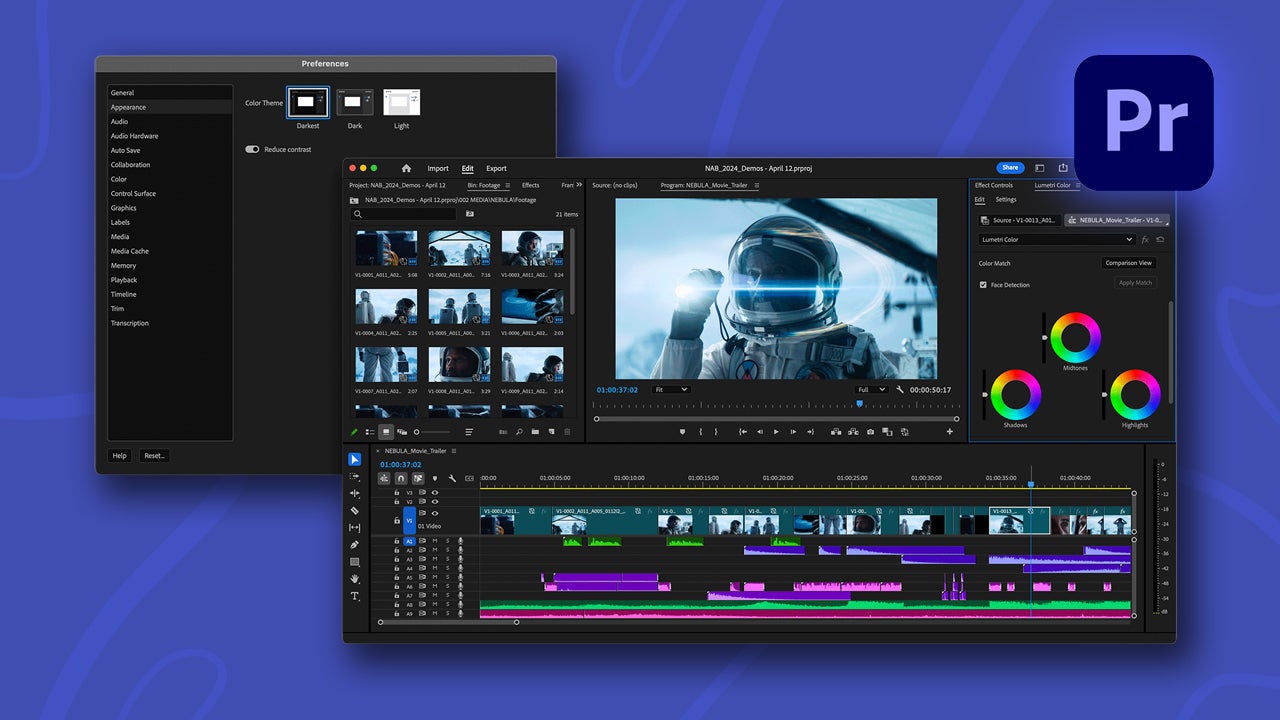Open the Fit zoom level dropdown
This screenshot has height=720, width=1280.
[x=671, y=389]
